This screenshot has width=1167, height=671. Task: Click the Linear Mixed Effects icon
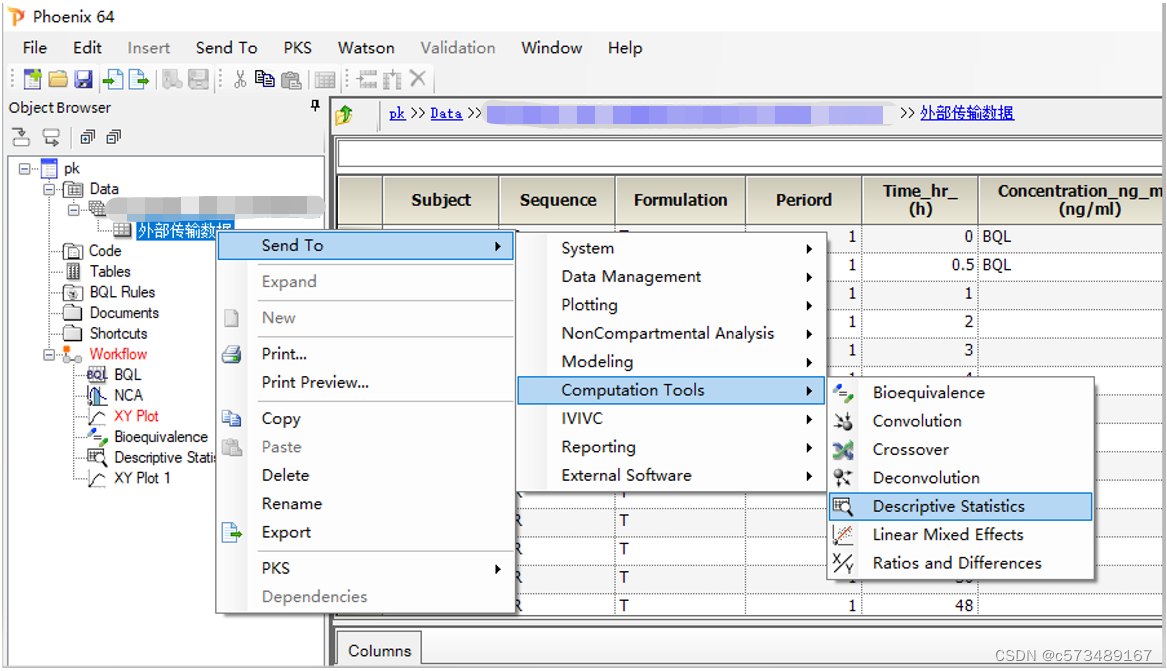(843, 535)
